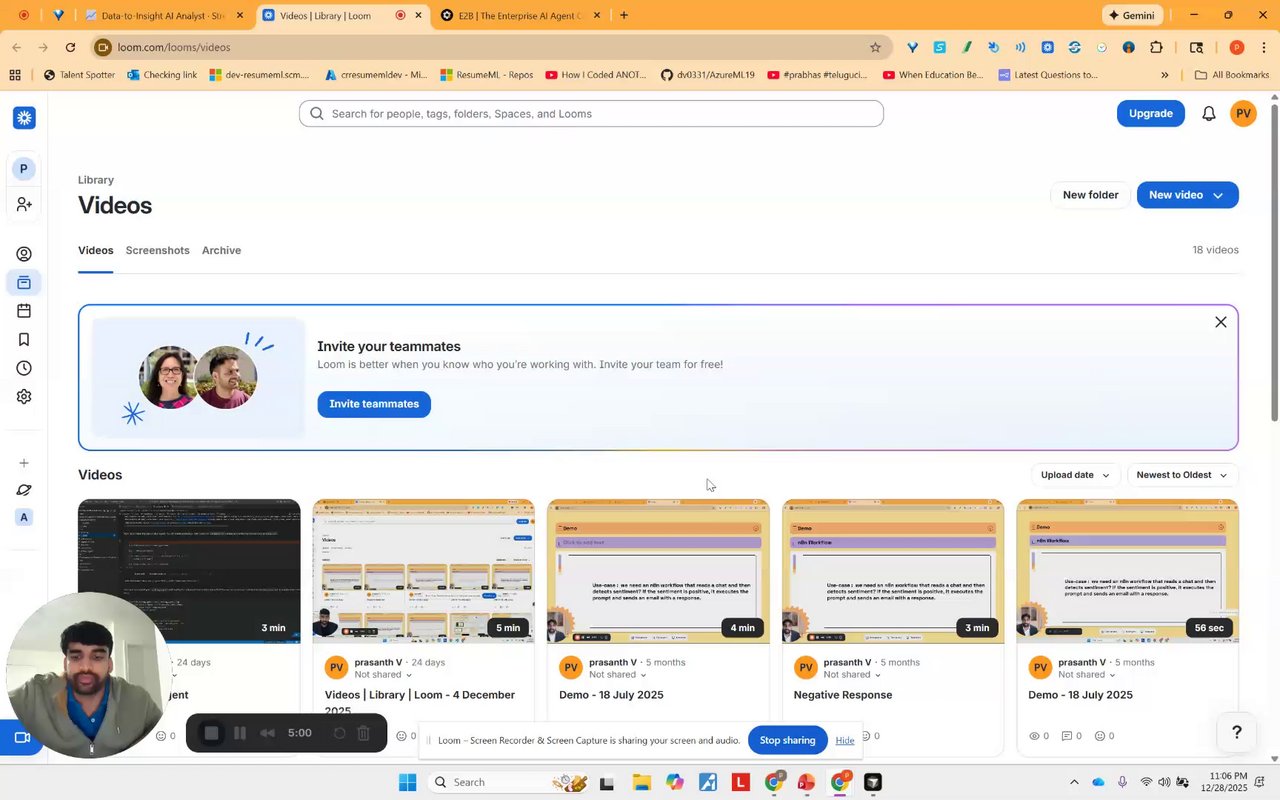Bookmark this page with star icon
The height and width of the screenshot is (800, 1280).
pyautogui.click(x=875, y=47)
